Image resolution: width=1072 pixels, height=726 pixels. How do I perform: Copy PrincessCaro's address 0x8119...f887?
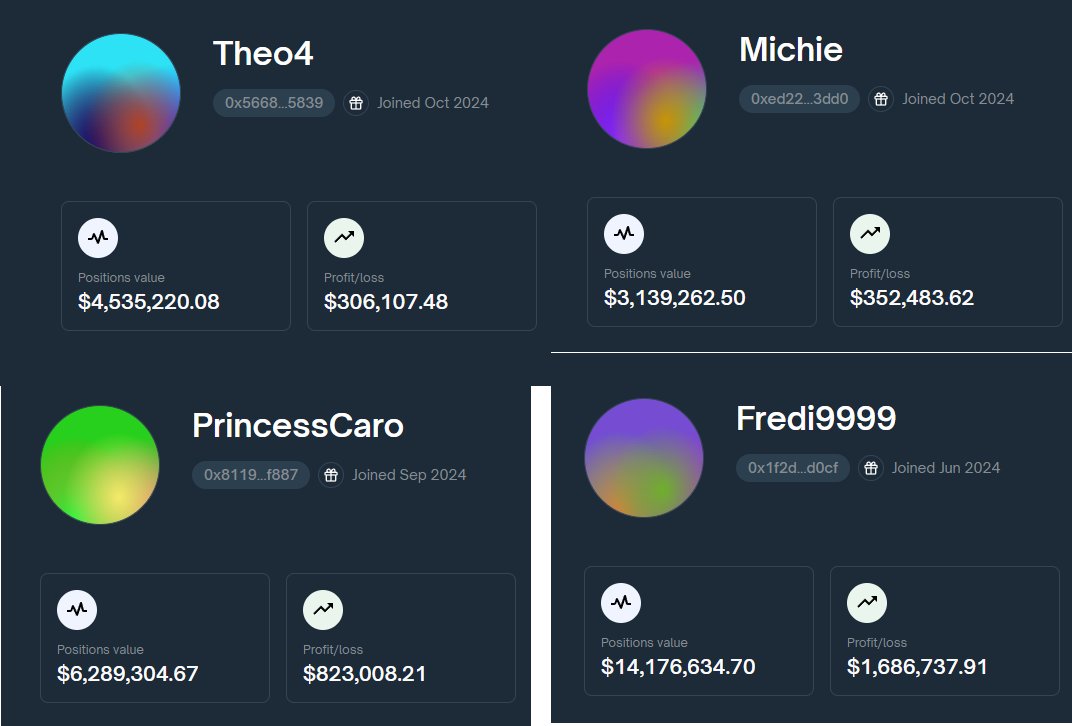pyautogui.click(x=251, y=475)
